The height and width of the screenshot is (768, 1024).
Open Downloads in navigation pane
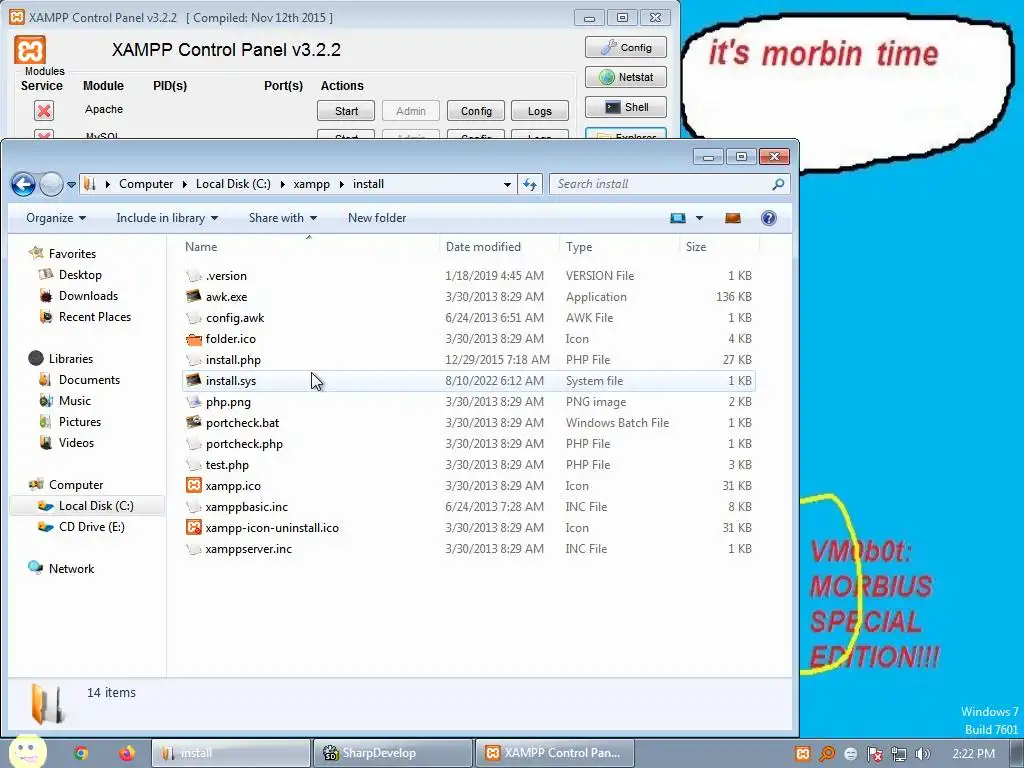[x=88, y=296]
